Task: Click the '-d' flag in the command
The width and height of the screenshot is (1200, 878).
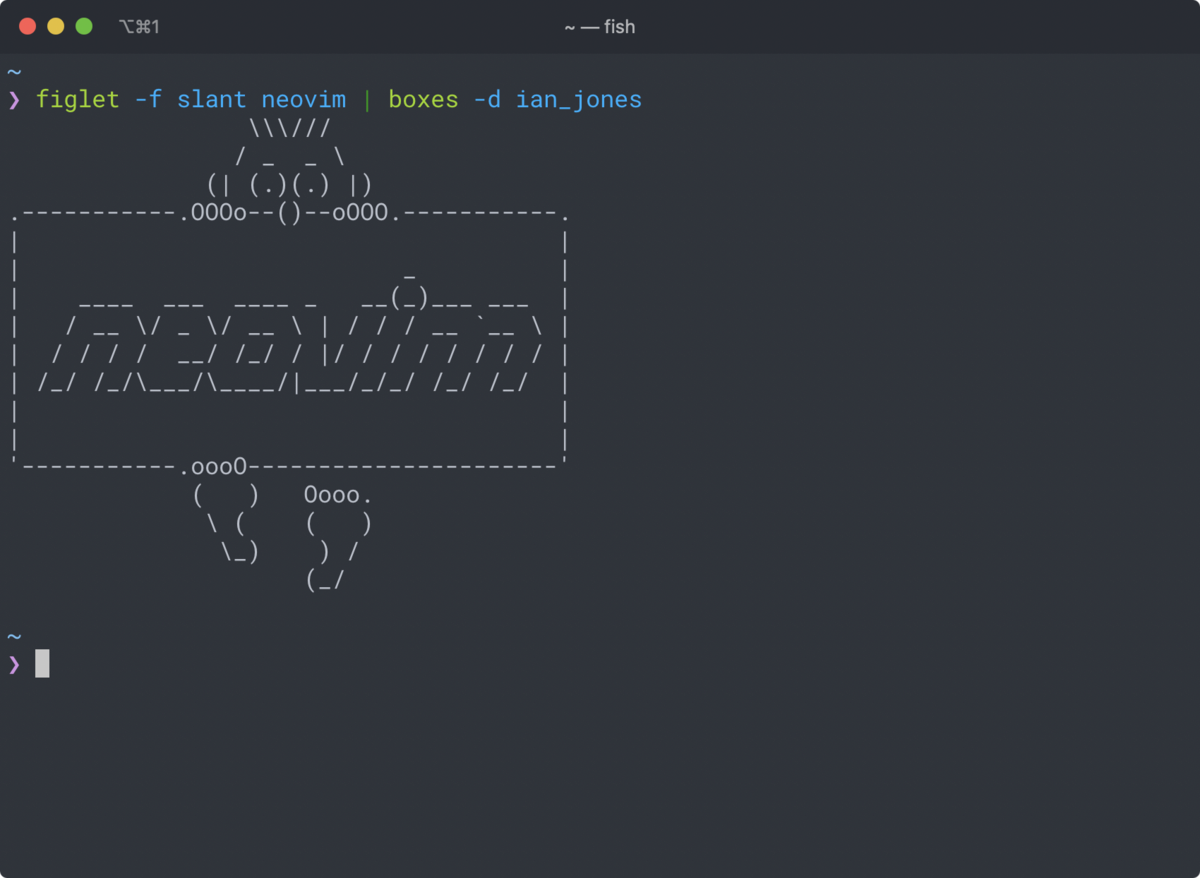Action: tap(487, 100)
